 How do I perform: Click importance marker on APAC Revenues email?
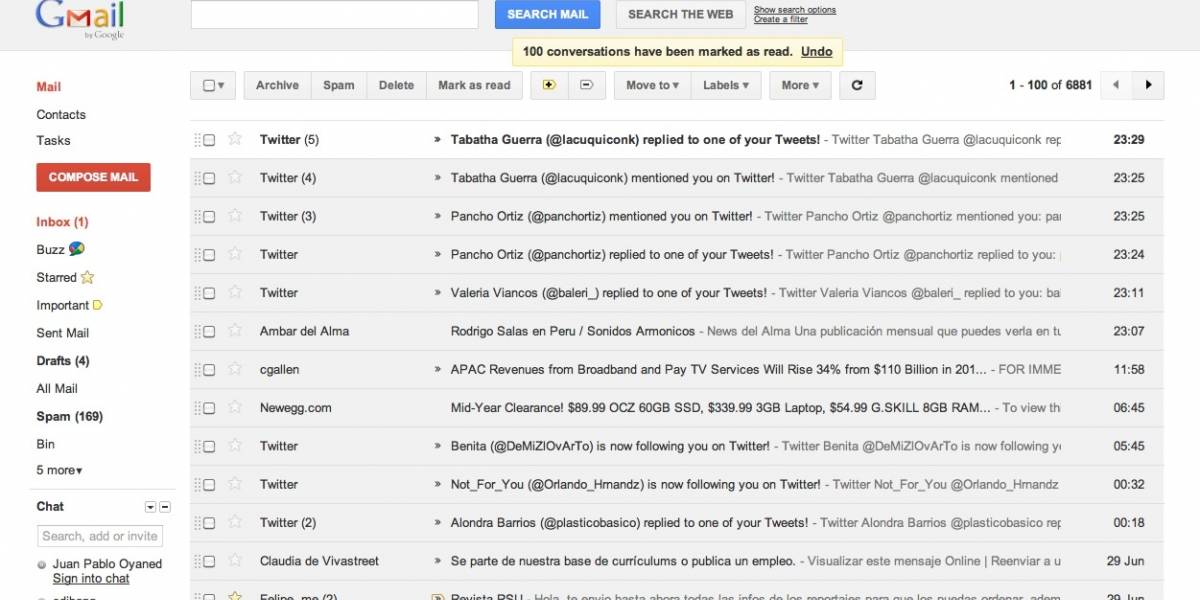(x=437, y=369)
